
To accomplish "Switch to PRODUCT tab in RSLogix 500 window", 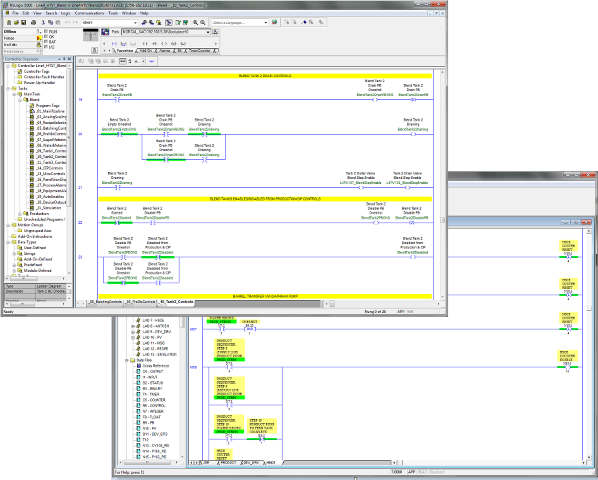I will pyautogui.click(x=228, y=462).
